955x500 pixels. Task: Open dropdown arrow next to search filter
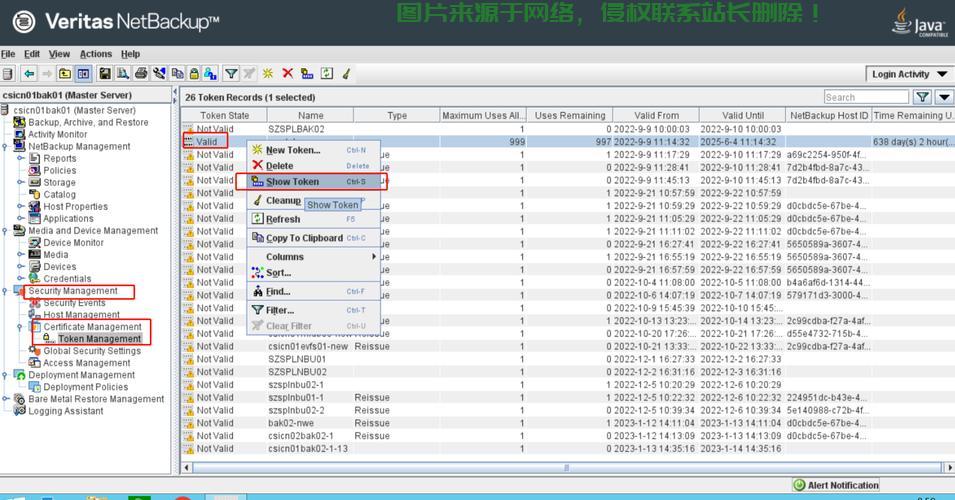[943, 97]
